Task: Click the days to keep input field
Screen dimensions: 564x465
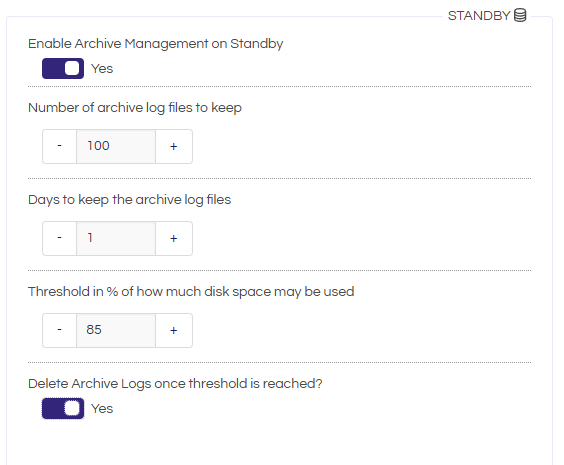Action: pyautogui.click(x=116, y=238)
